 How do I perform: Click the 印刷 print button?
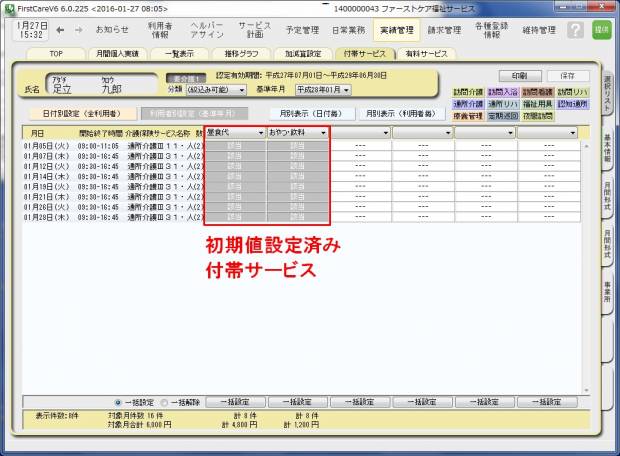coord(519,75)
